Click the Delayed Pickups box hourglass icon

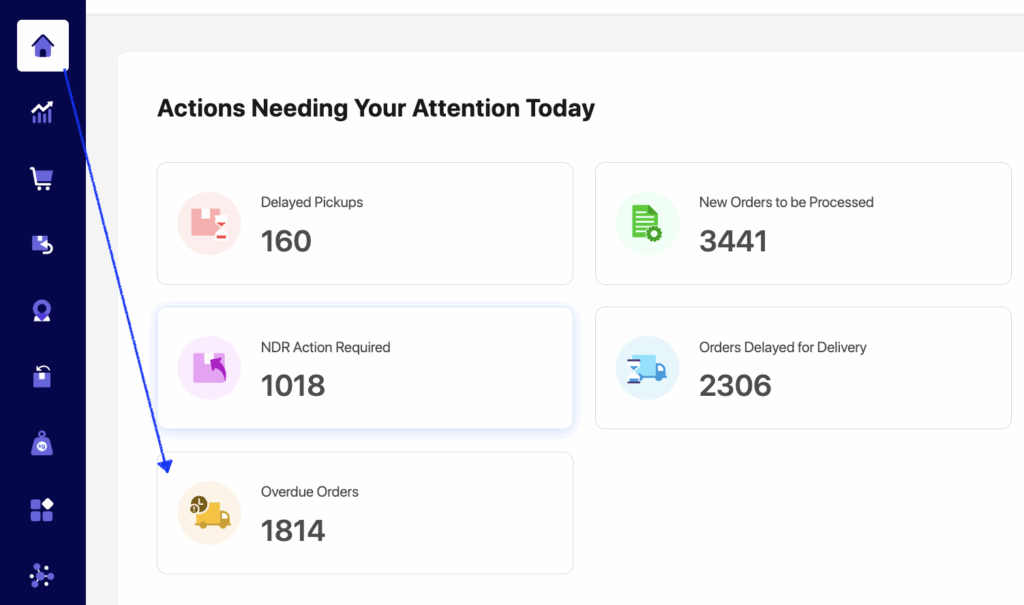coord(210,223)
